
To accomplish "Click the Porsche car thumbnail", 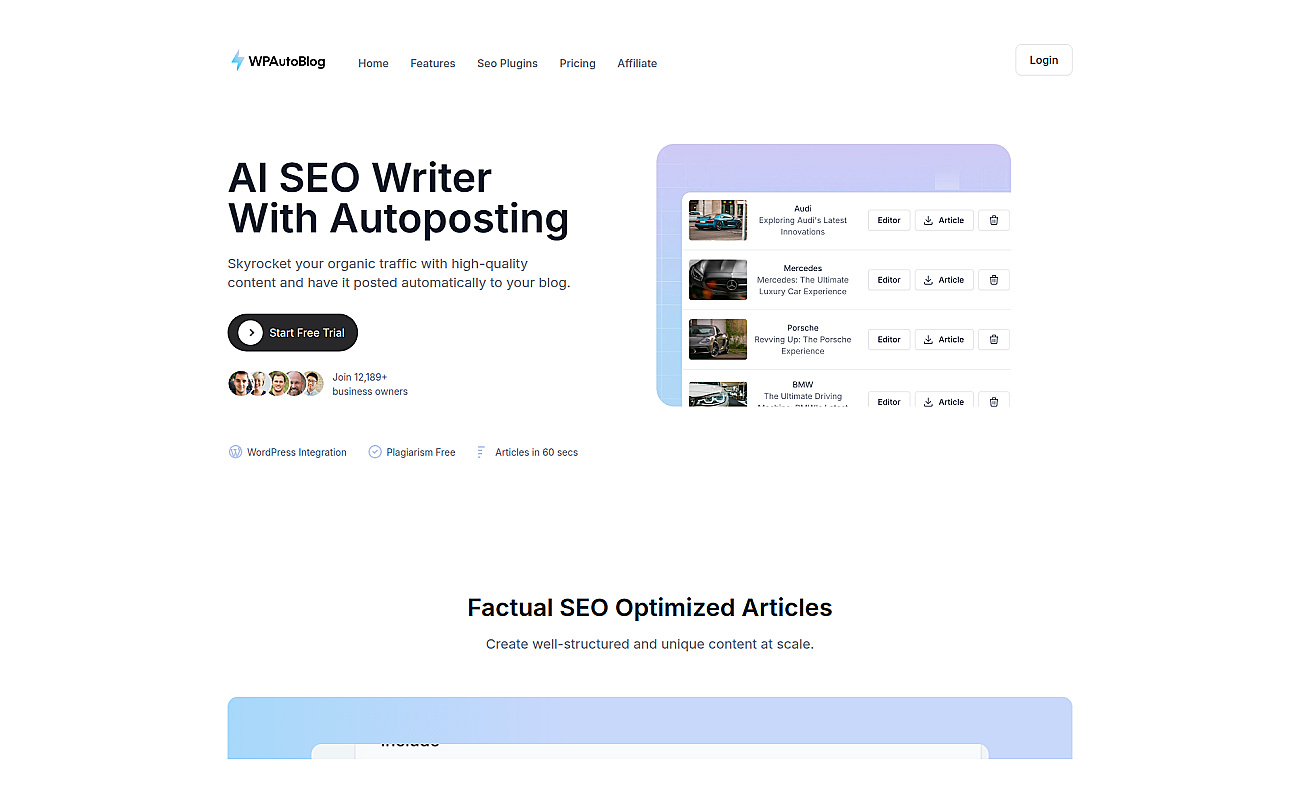I will click(x=718, y=339).
